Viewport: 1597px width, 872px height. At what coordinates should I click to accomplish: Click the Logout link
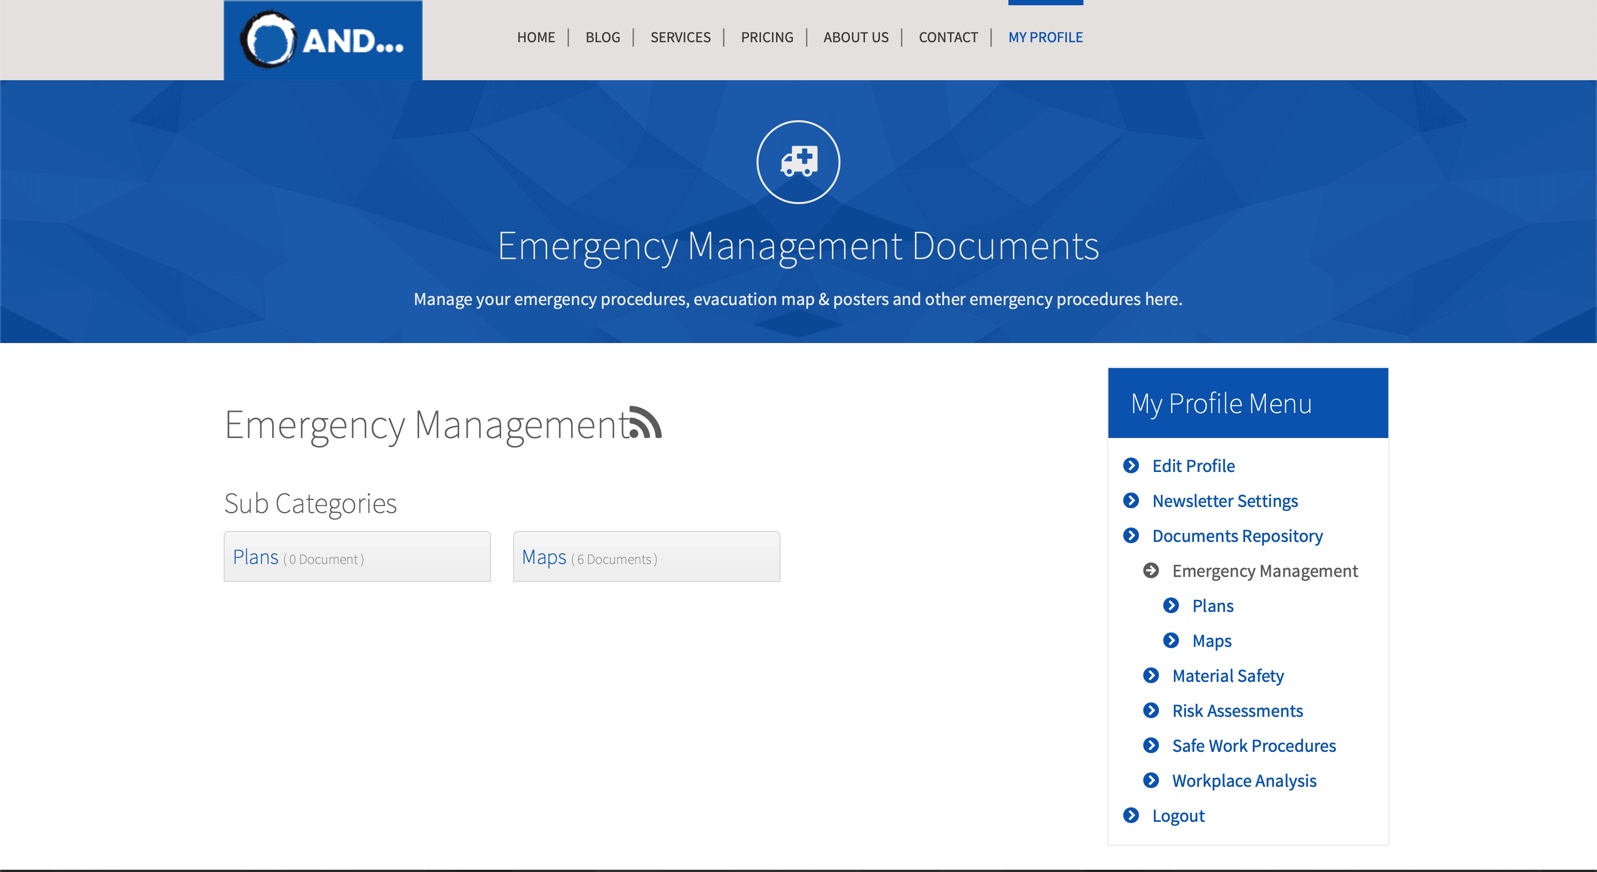1178,816
